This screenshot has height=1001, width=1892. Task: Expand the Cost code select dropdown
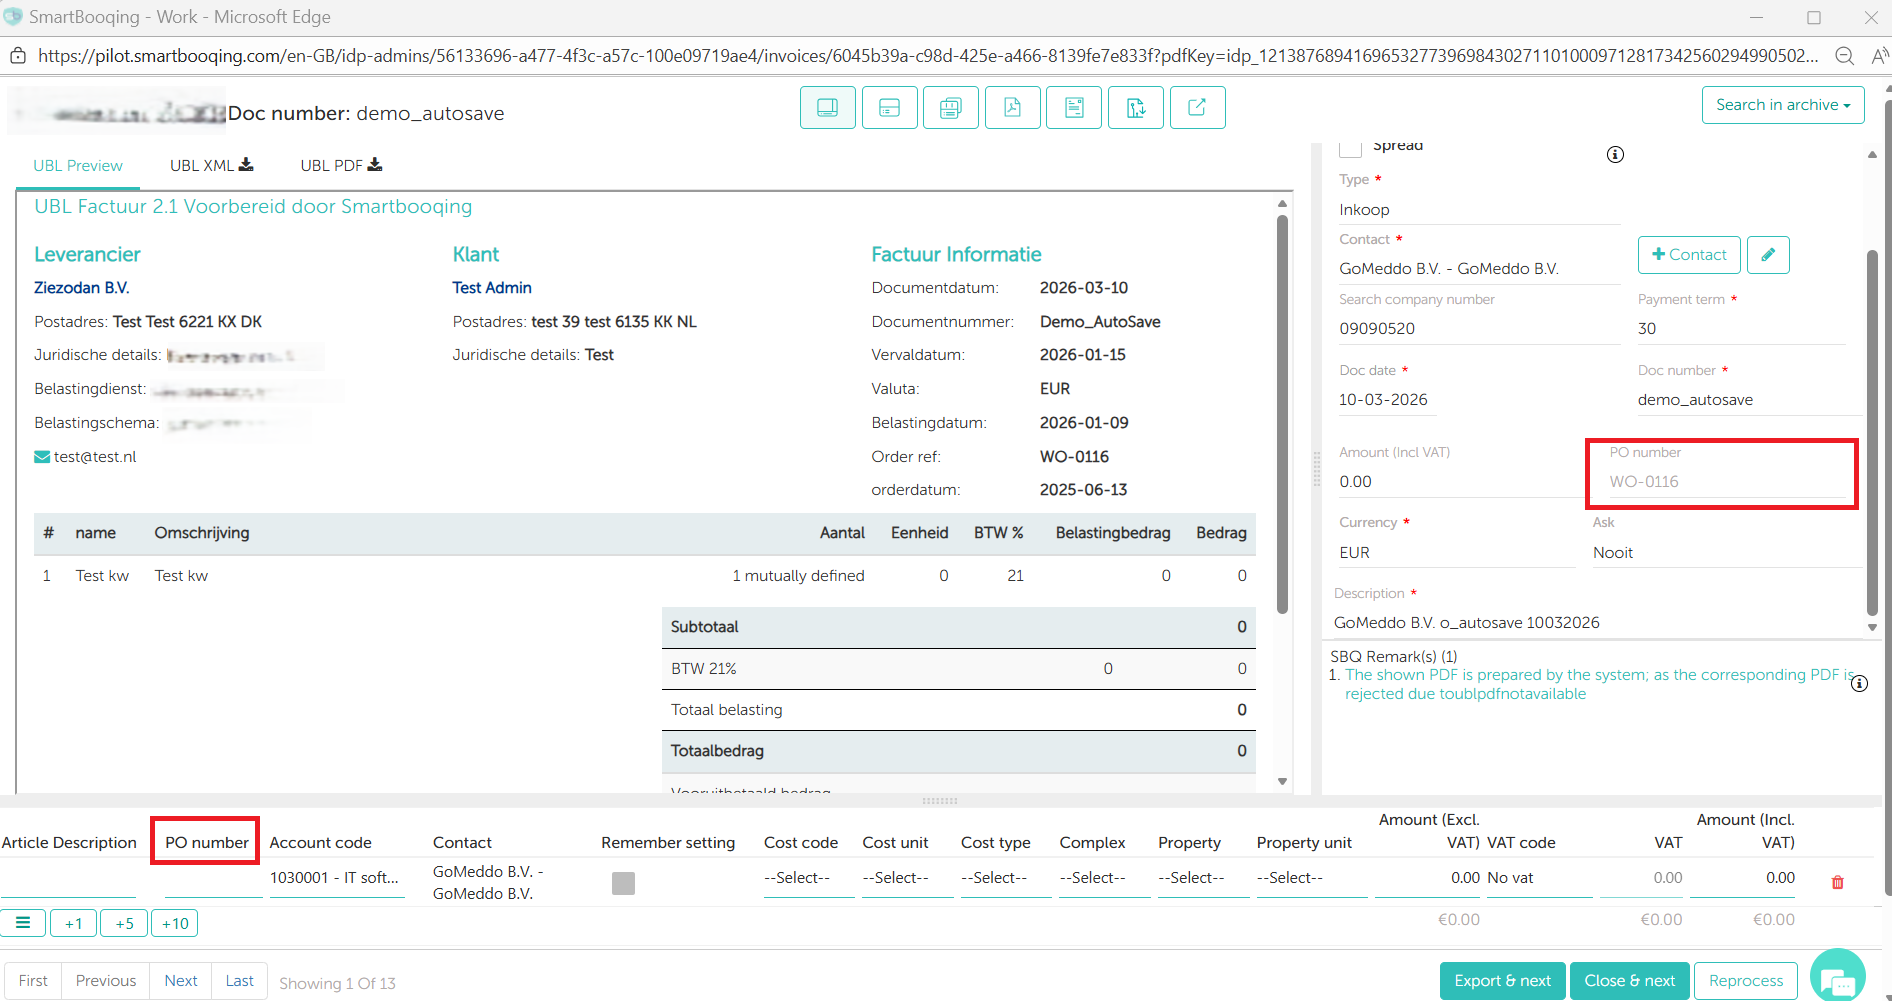pos(797,878)
